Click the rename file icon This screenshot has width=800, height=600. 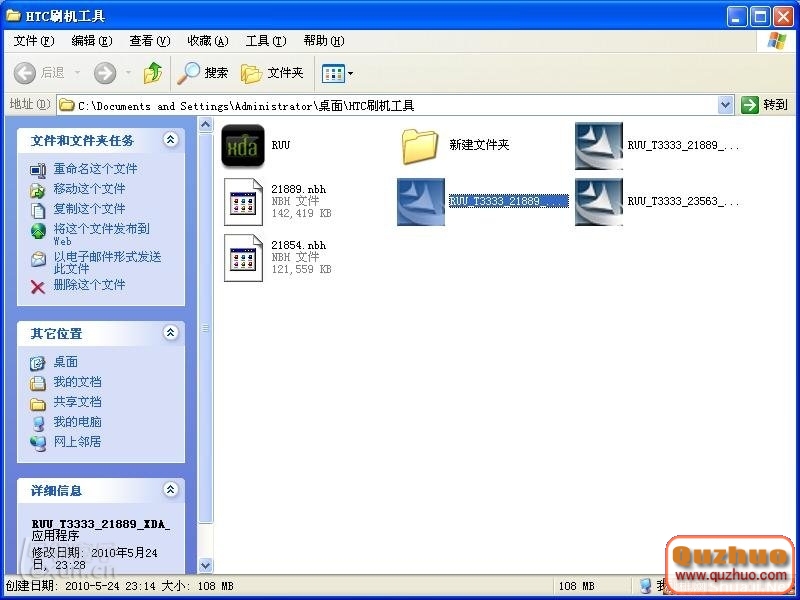[38, 170]
